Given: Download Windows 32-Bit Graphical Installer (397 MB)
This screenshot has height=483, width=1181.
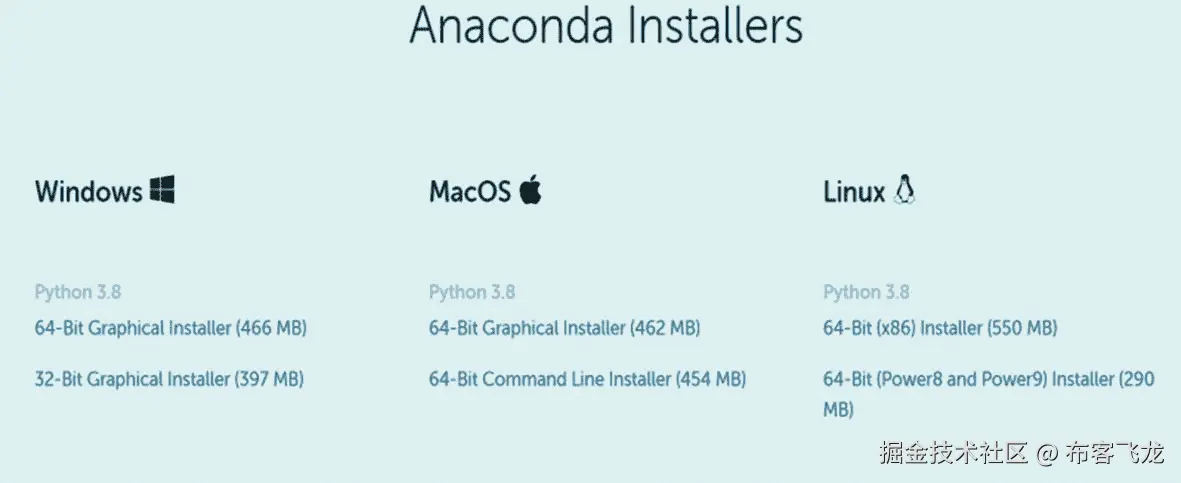Looking at the screenshot, I should [169, 378].
